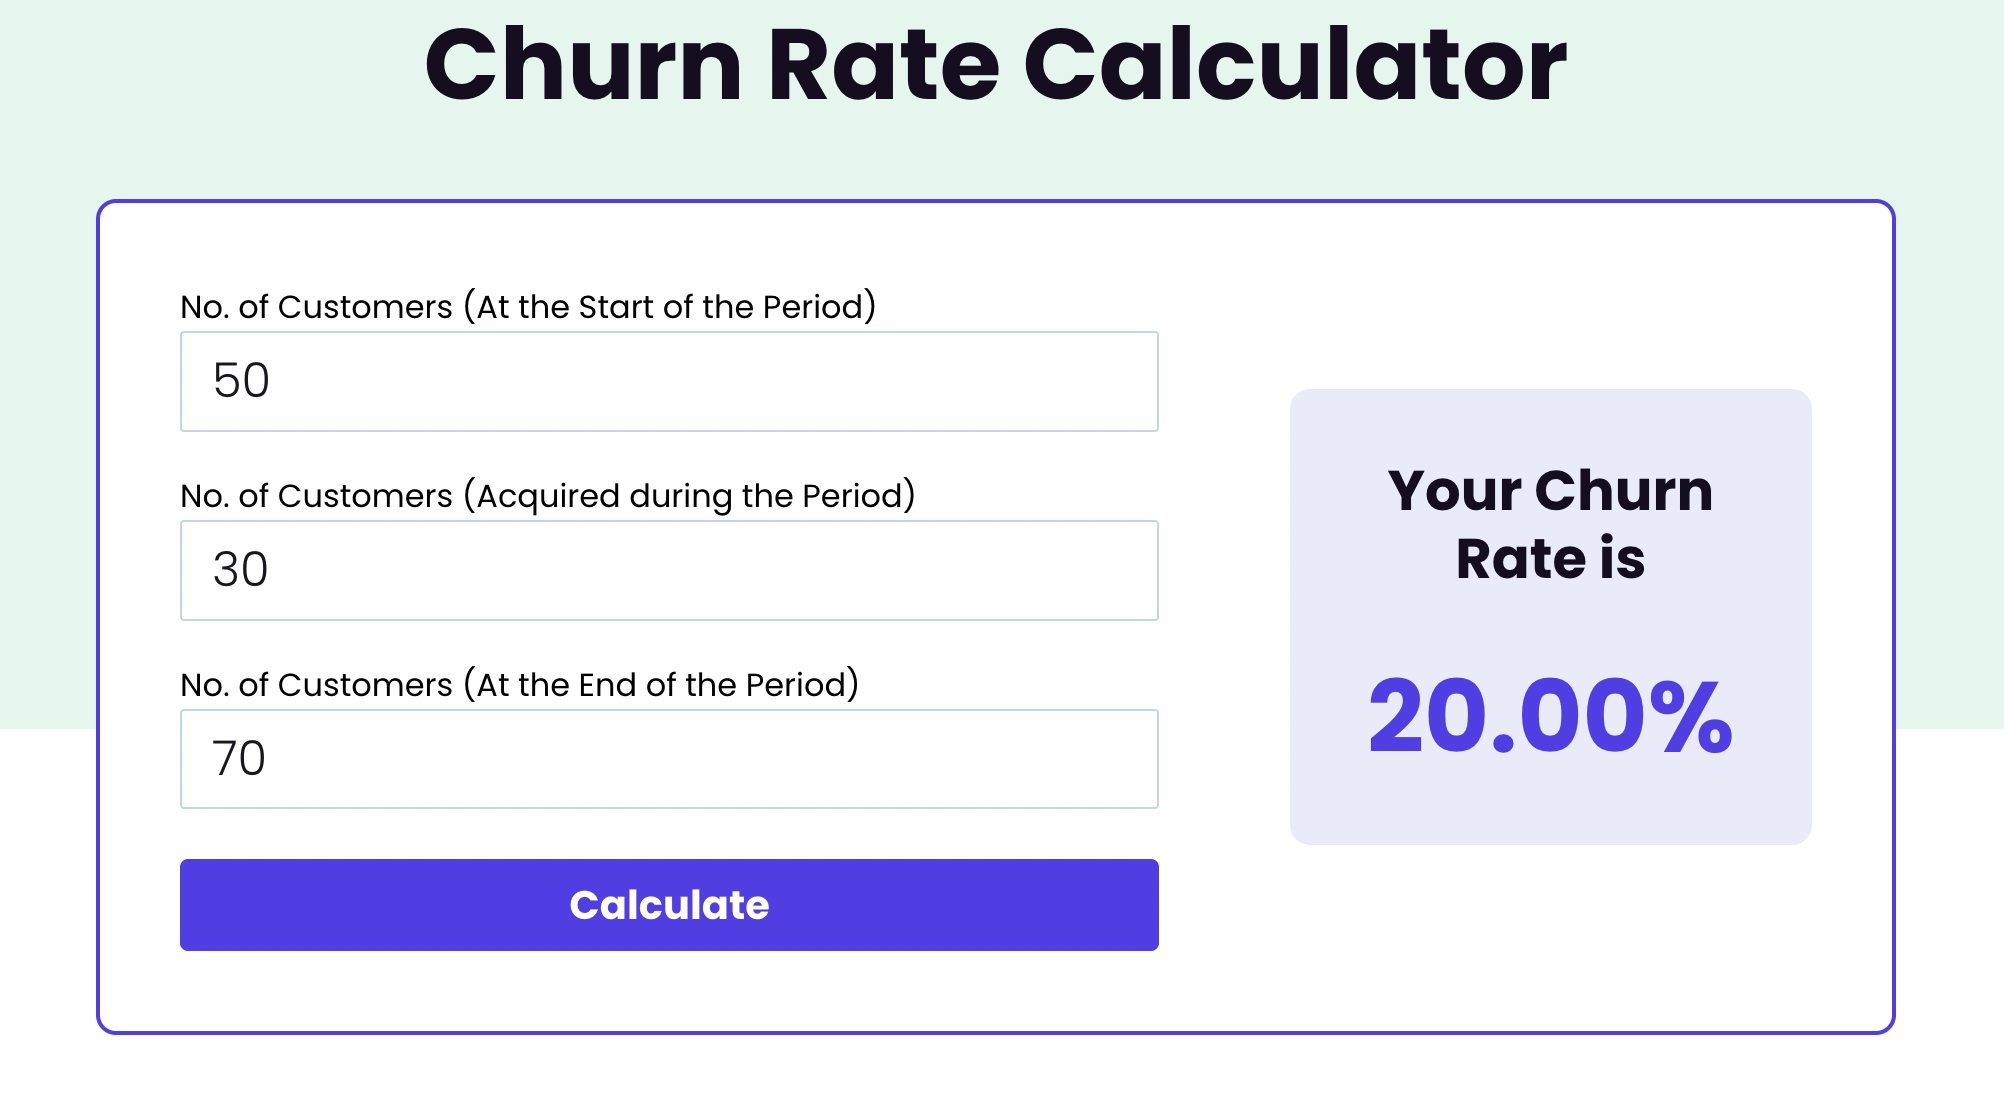Click the Churn Rate Calculator page heading
The width and height of the screenshot is (2004, 1094).
[x=996, y=65]
